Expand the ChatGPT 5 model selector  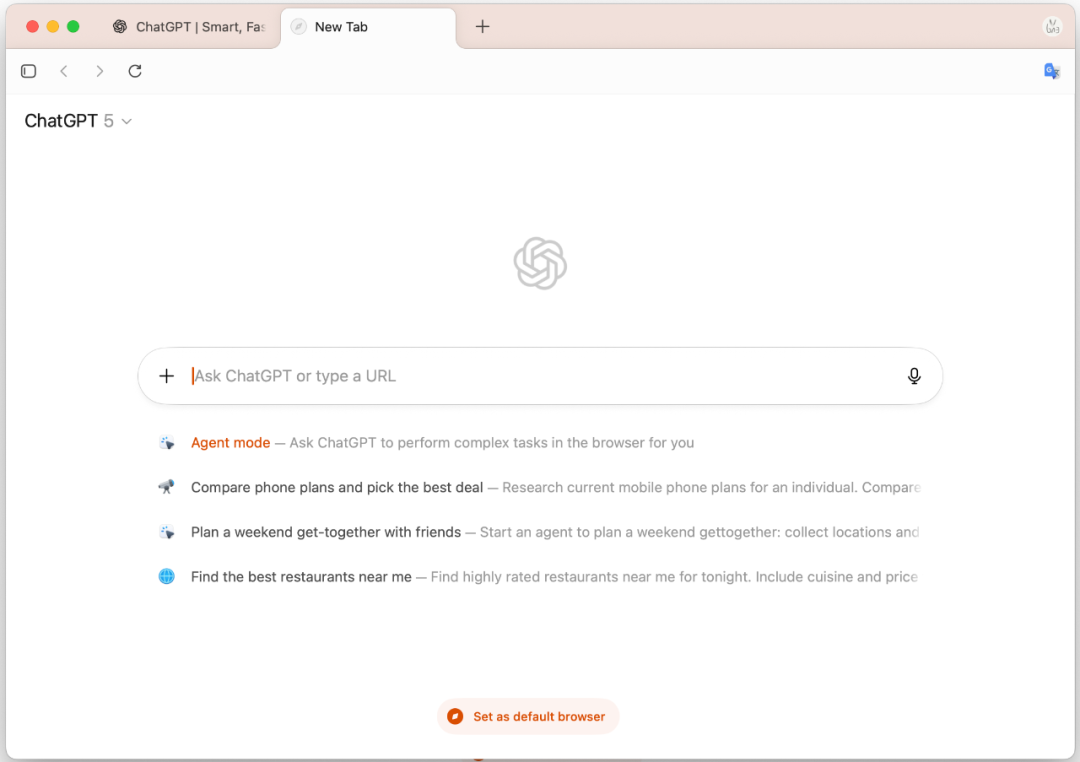(78, 121)
